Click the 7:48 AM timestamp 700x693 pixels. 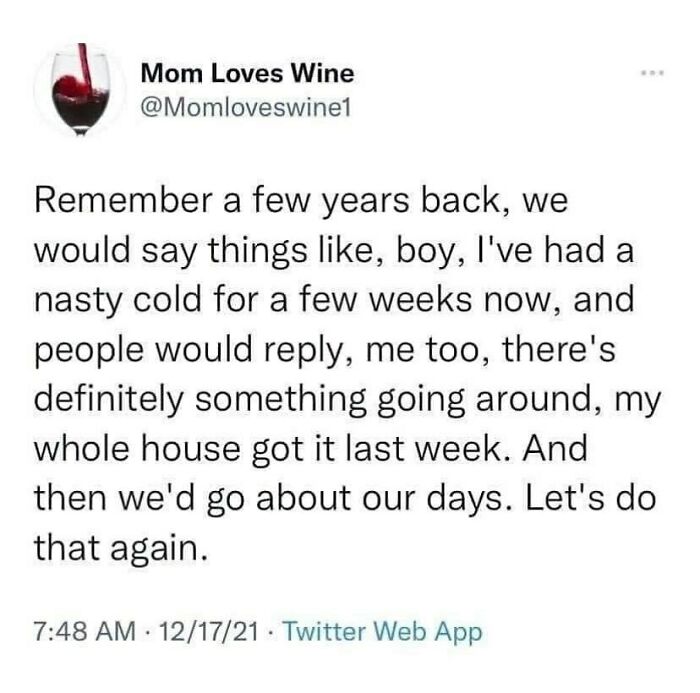85,631
